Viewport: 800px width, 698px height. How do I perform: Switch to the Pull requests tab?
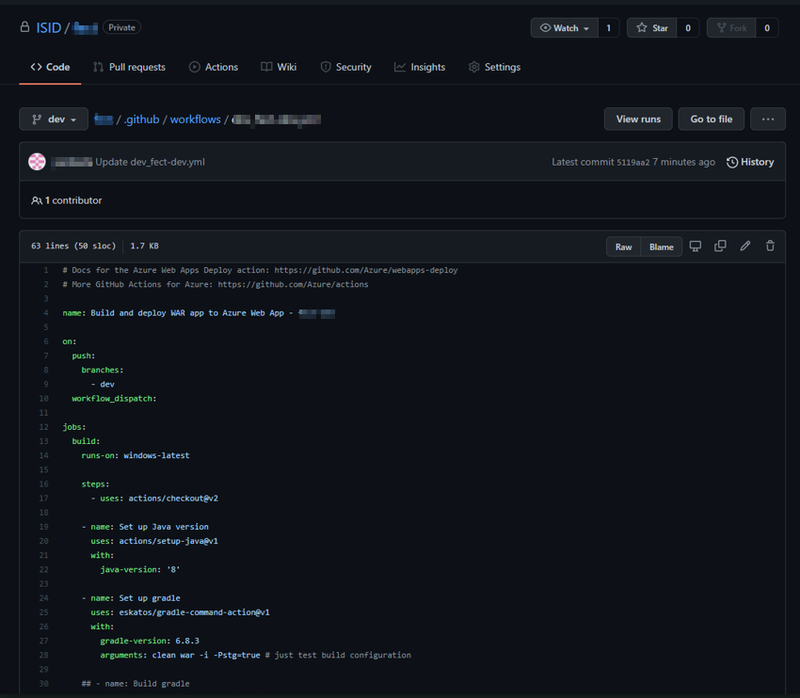pyautogui.click(x=129, y=67)
